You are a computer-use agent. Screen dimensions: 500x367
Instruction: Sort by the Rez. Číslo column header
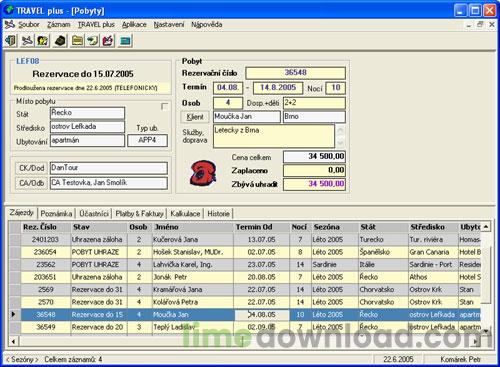pyautogui.click(x=46, y=227)
